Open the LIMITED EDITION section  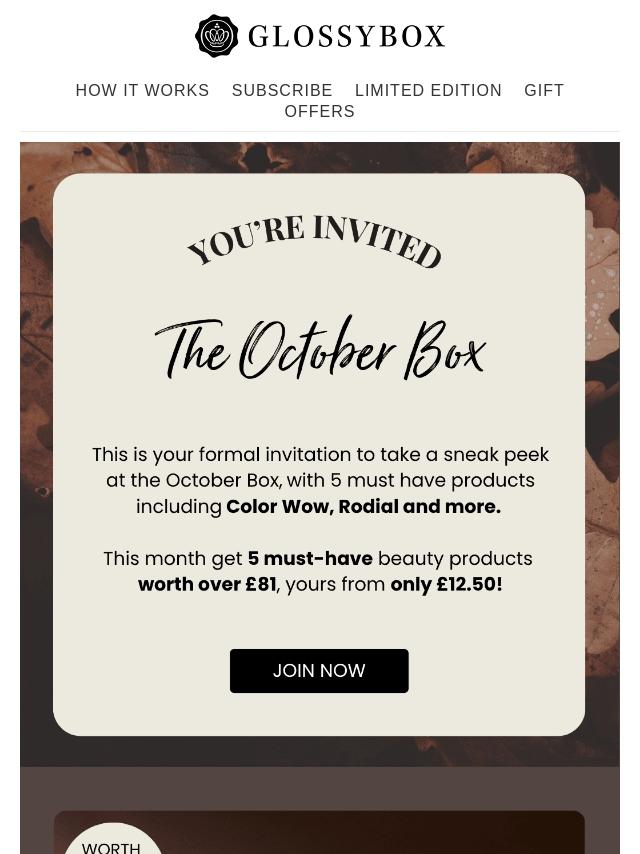tap(428, 91)
